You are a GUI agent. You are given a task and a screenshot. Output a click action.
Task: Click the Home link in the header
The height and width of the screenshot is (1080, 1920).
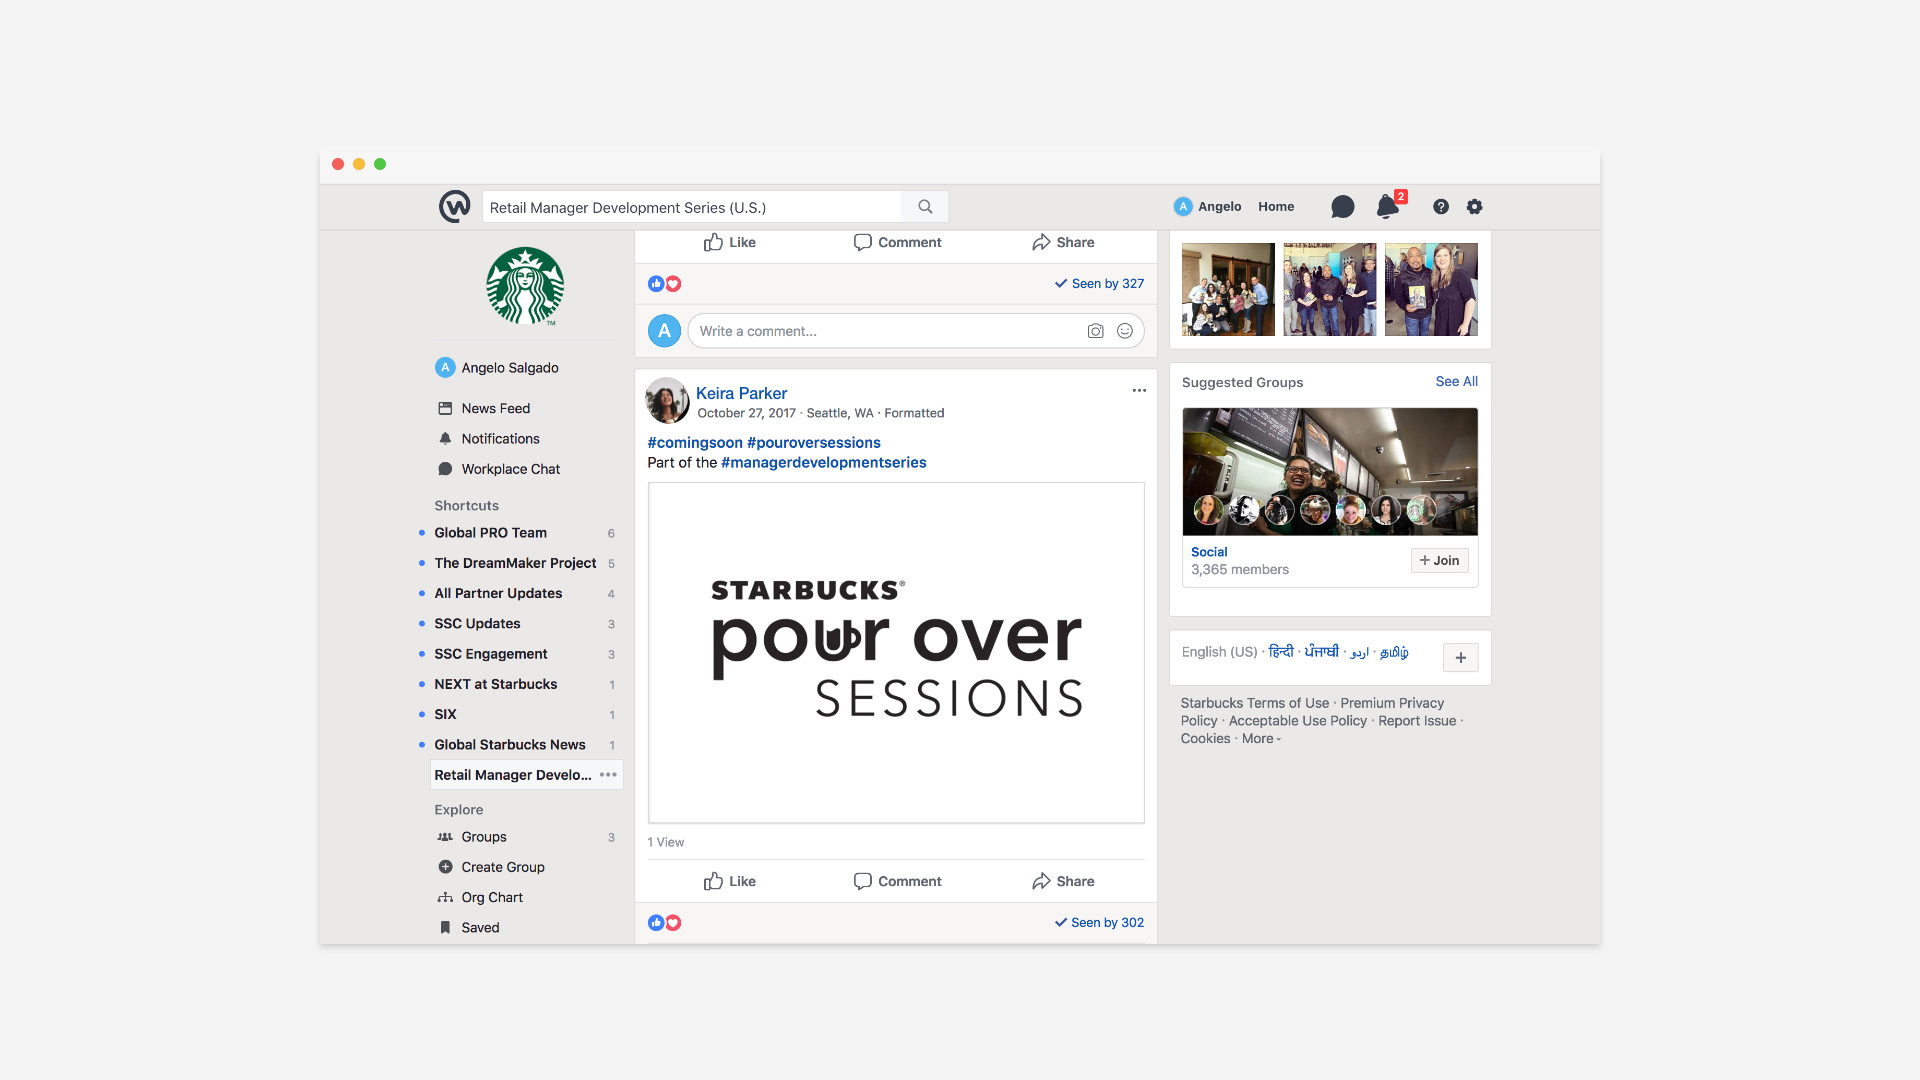[x=1276, y=207]
